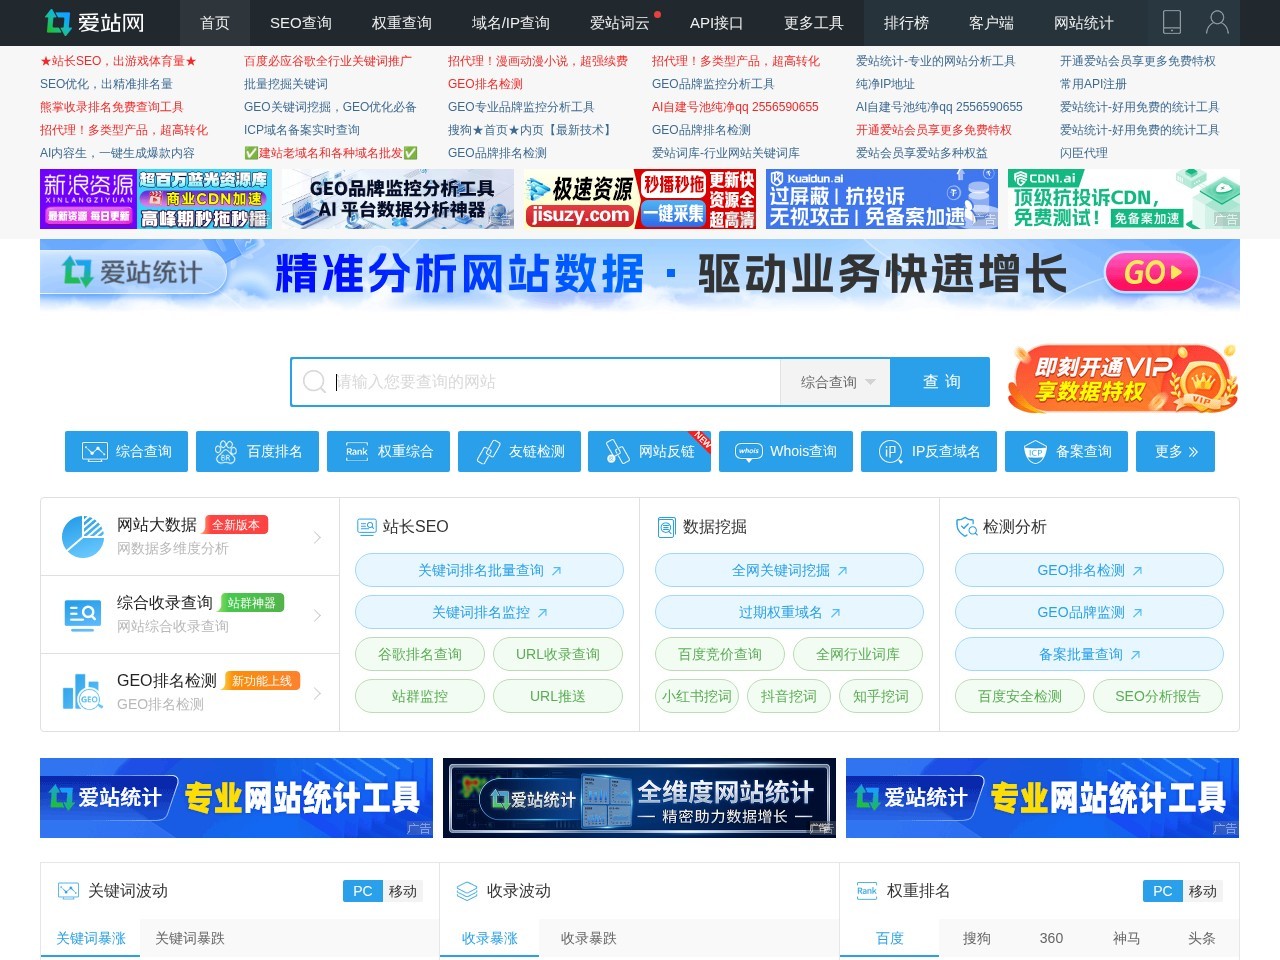Click the URL收录查询 button
This screenshot has height=960, width=1280.
pyautogui.click(x=558, y=654)
